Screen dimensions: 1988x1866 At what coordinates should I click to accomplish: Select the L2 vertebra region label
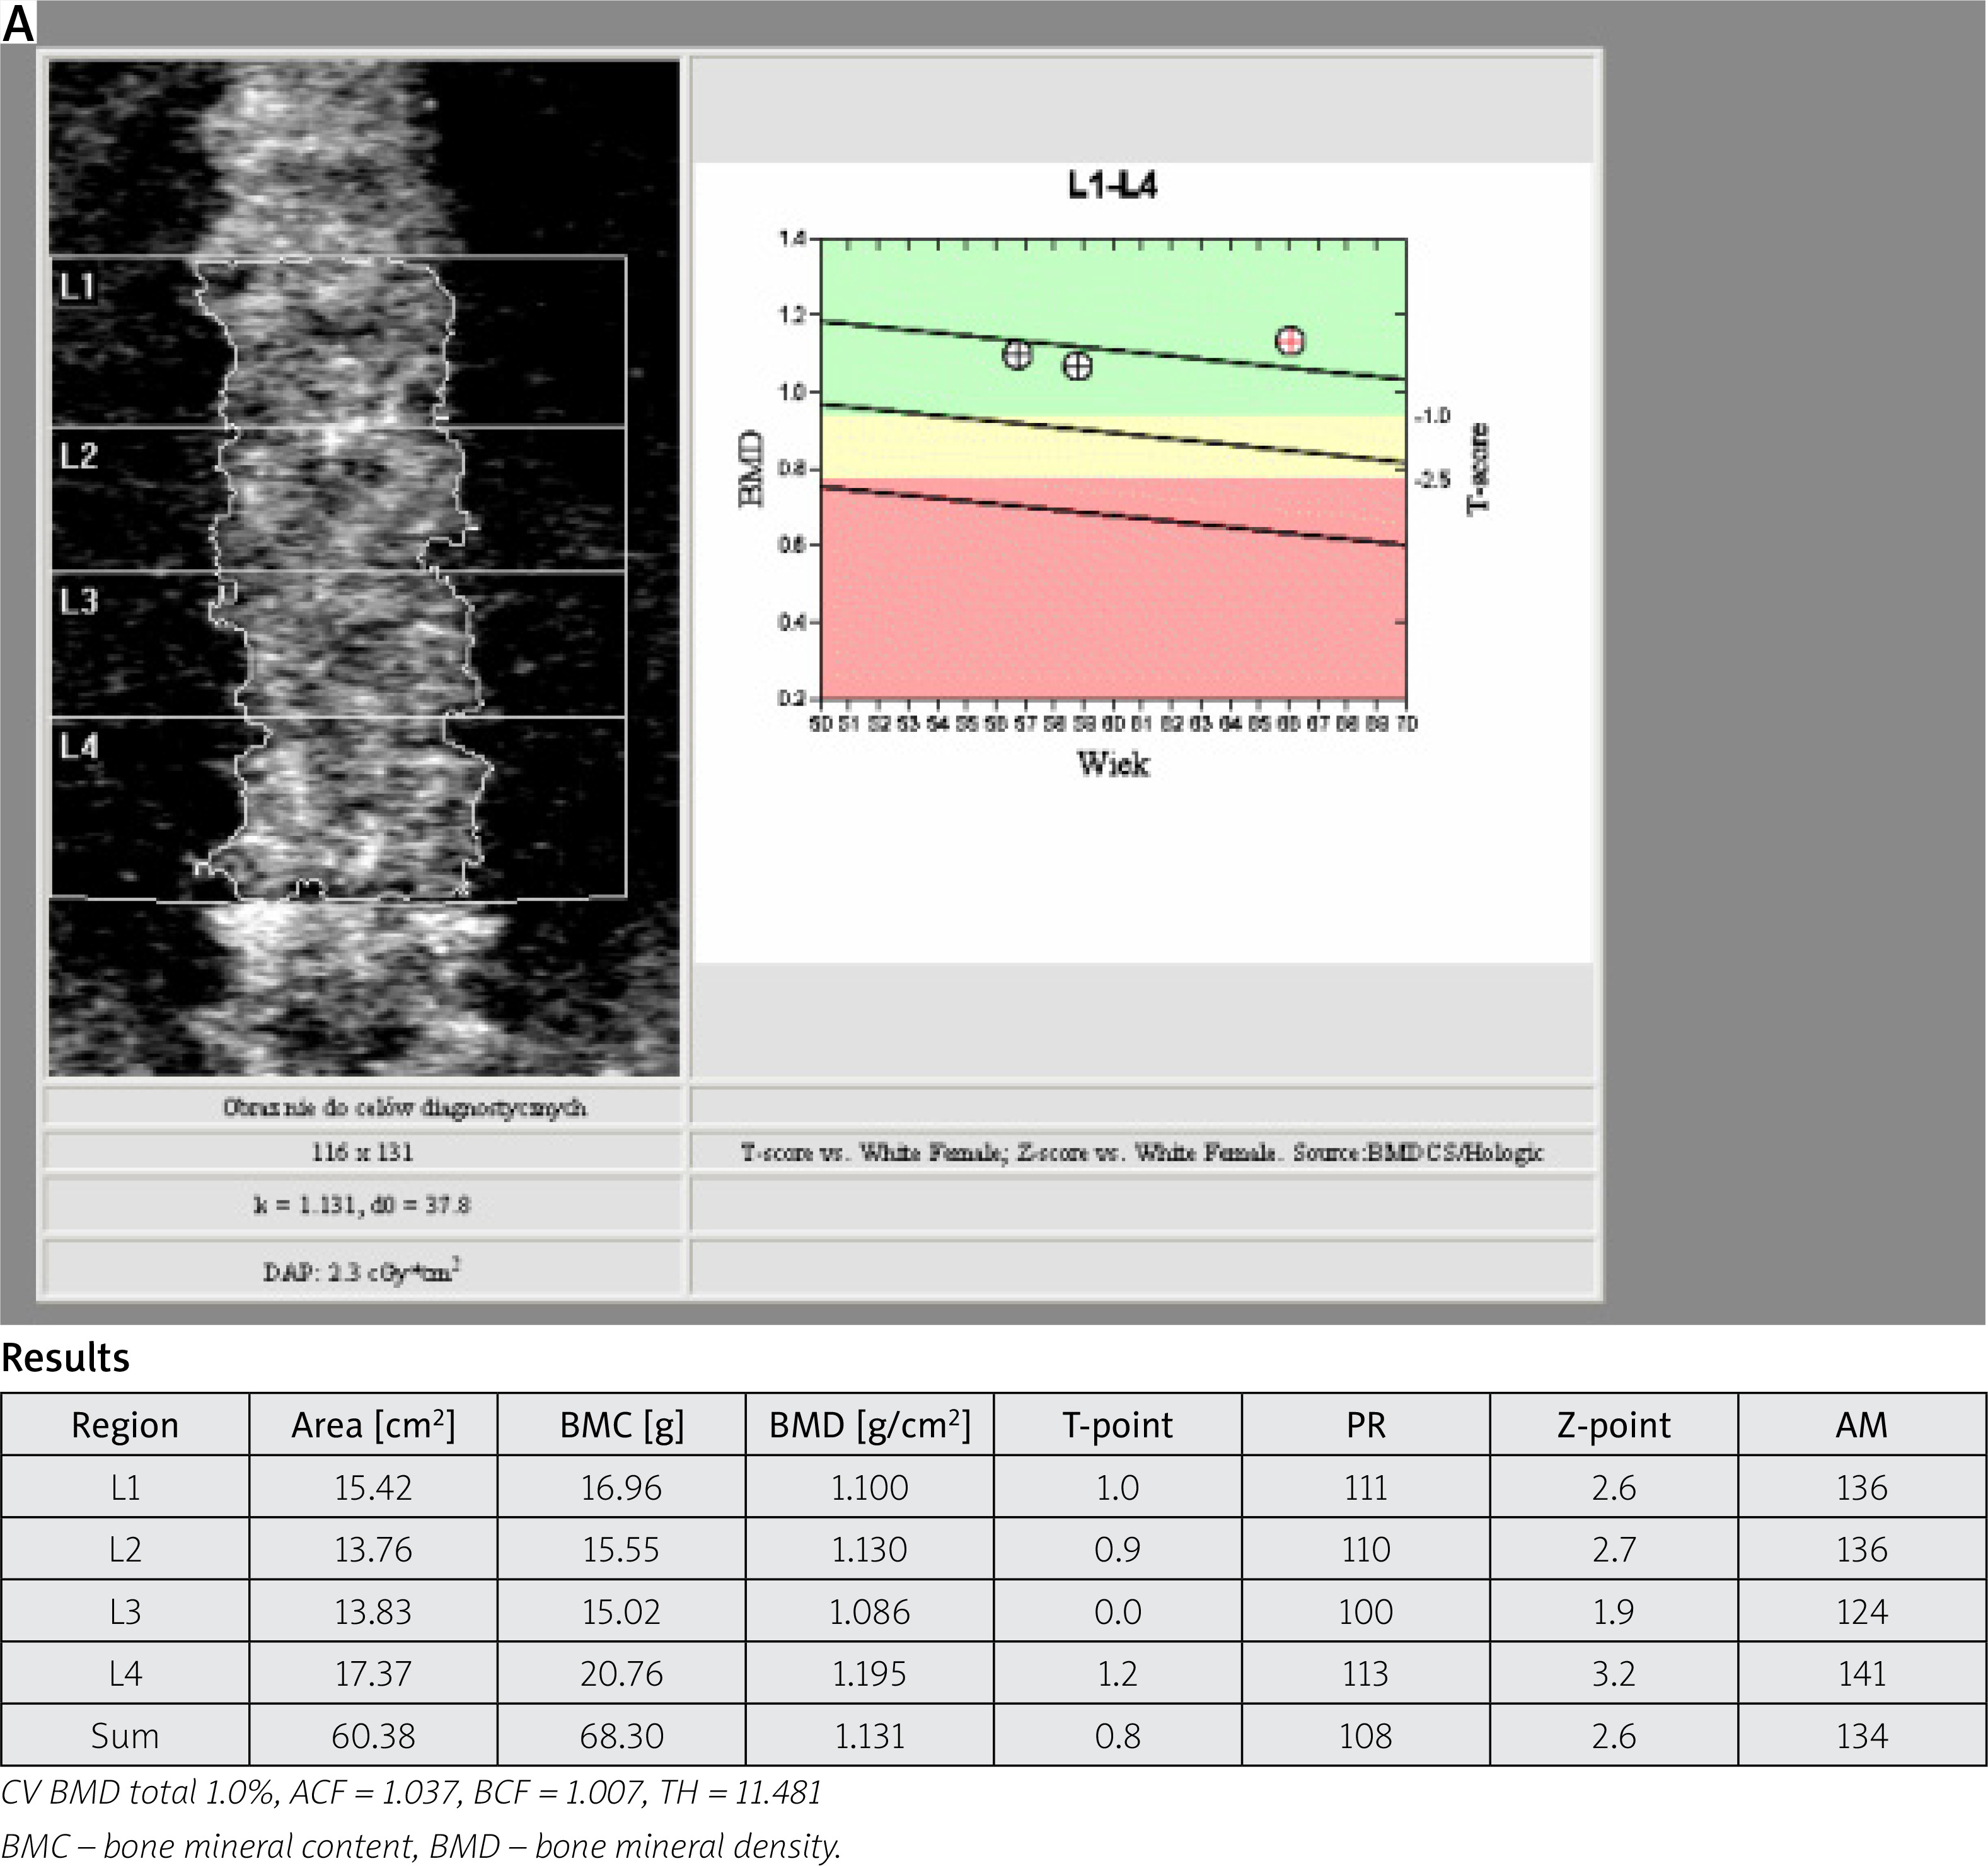[x=78, y=456]
